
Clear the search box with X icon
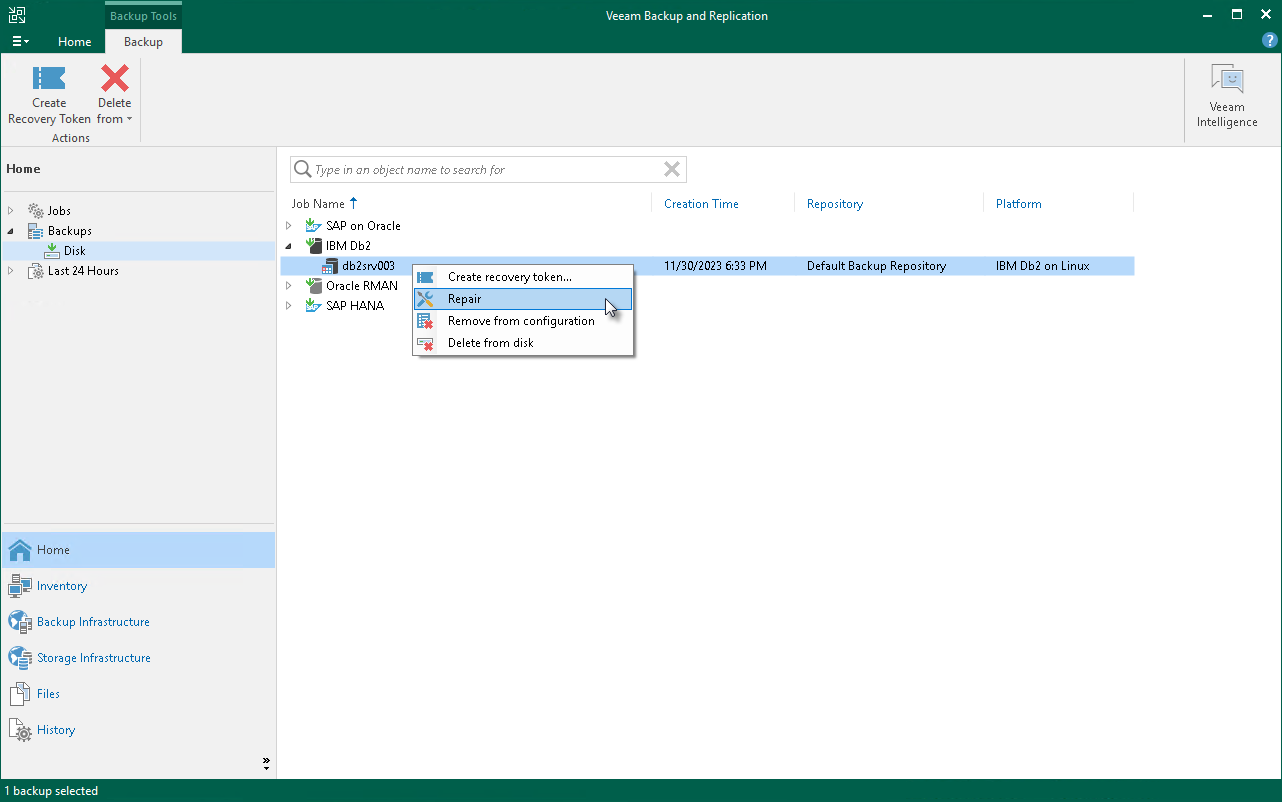(x=672, y=169)
